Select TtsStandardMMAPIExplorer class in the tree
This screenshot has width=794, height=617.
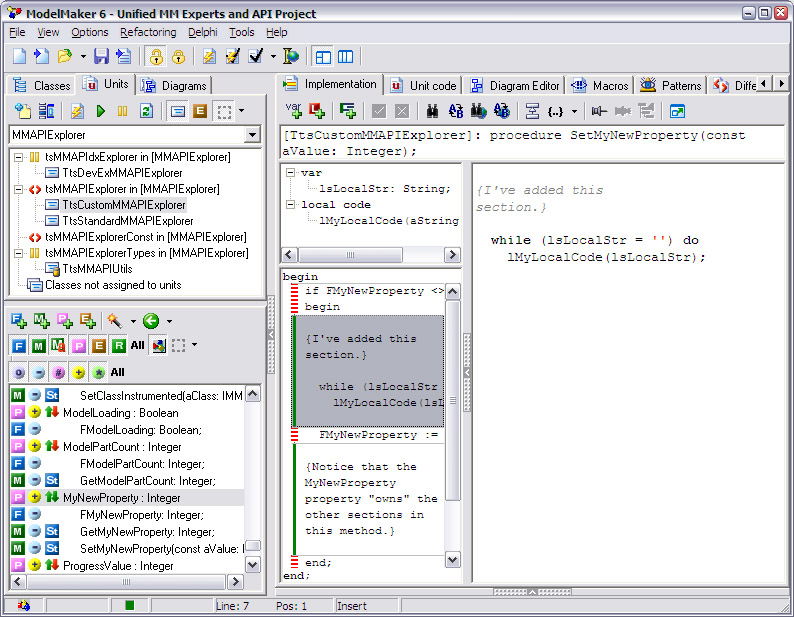tap(127, 221)
